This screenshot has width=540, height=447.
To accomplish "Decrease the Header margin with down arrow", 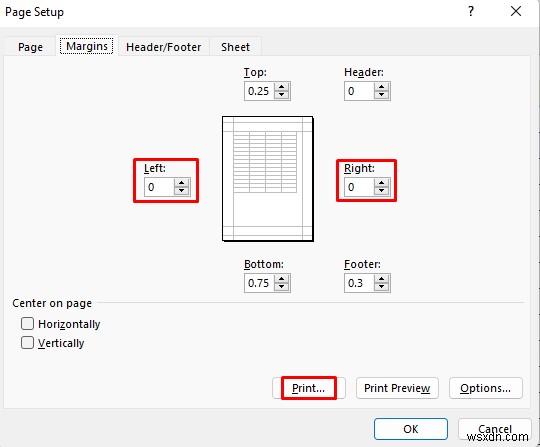I will click(x=381, y=95).
